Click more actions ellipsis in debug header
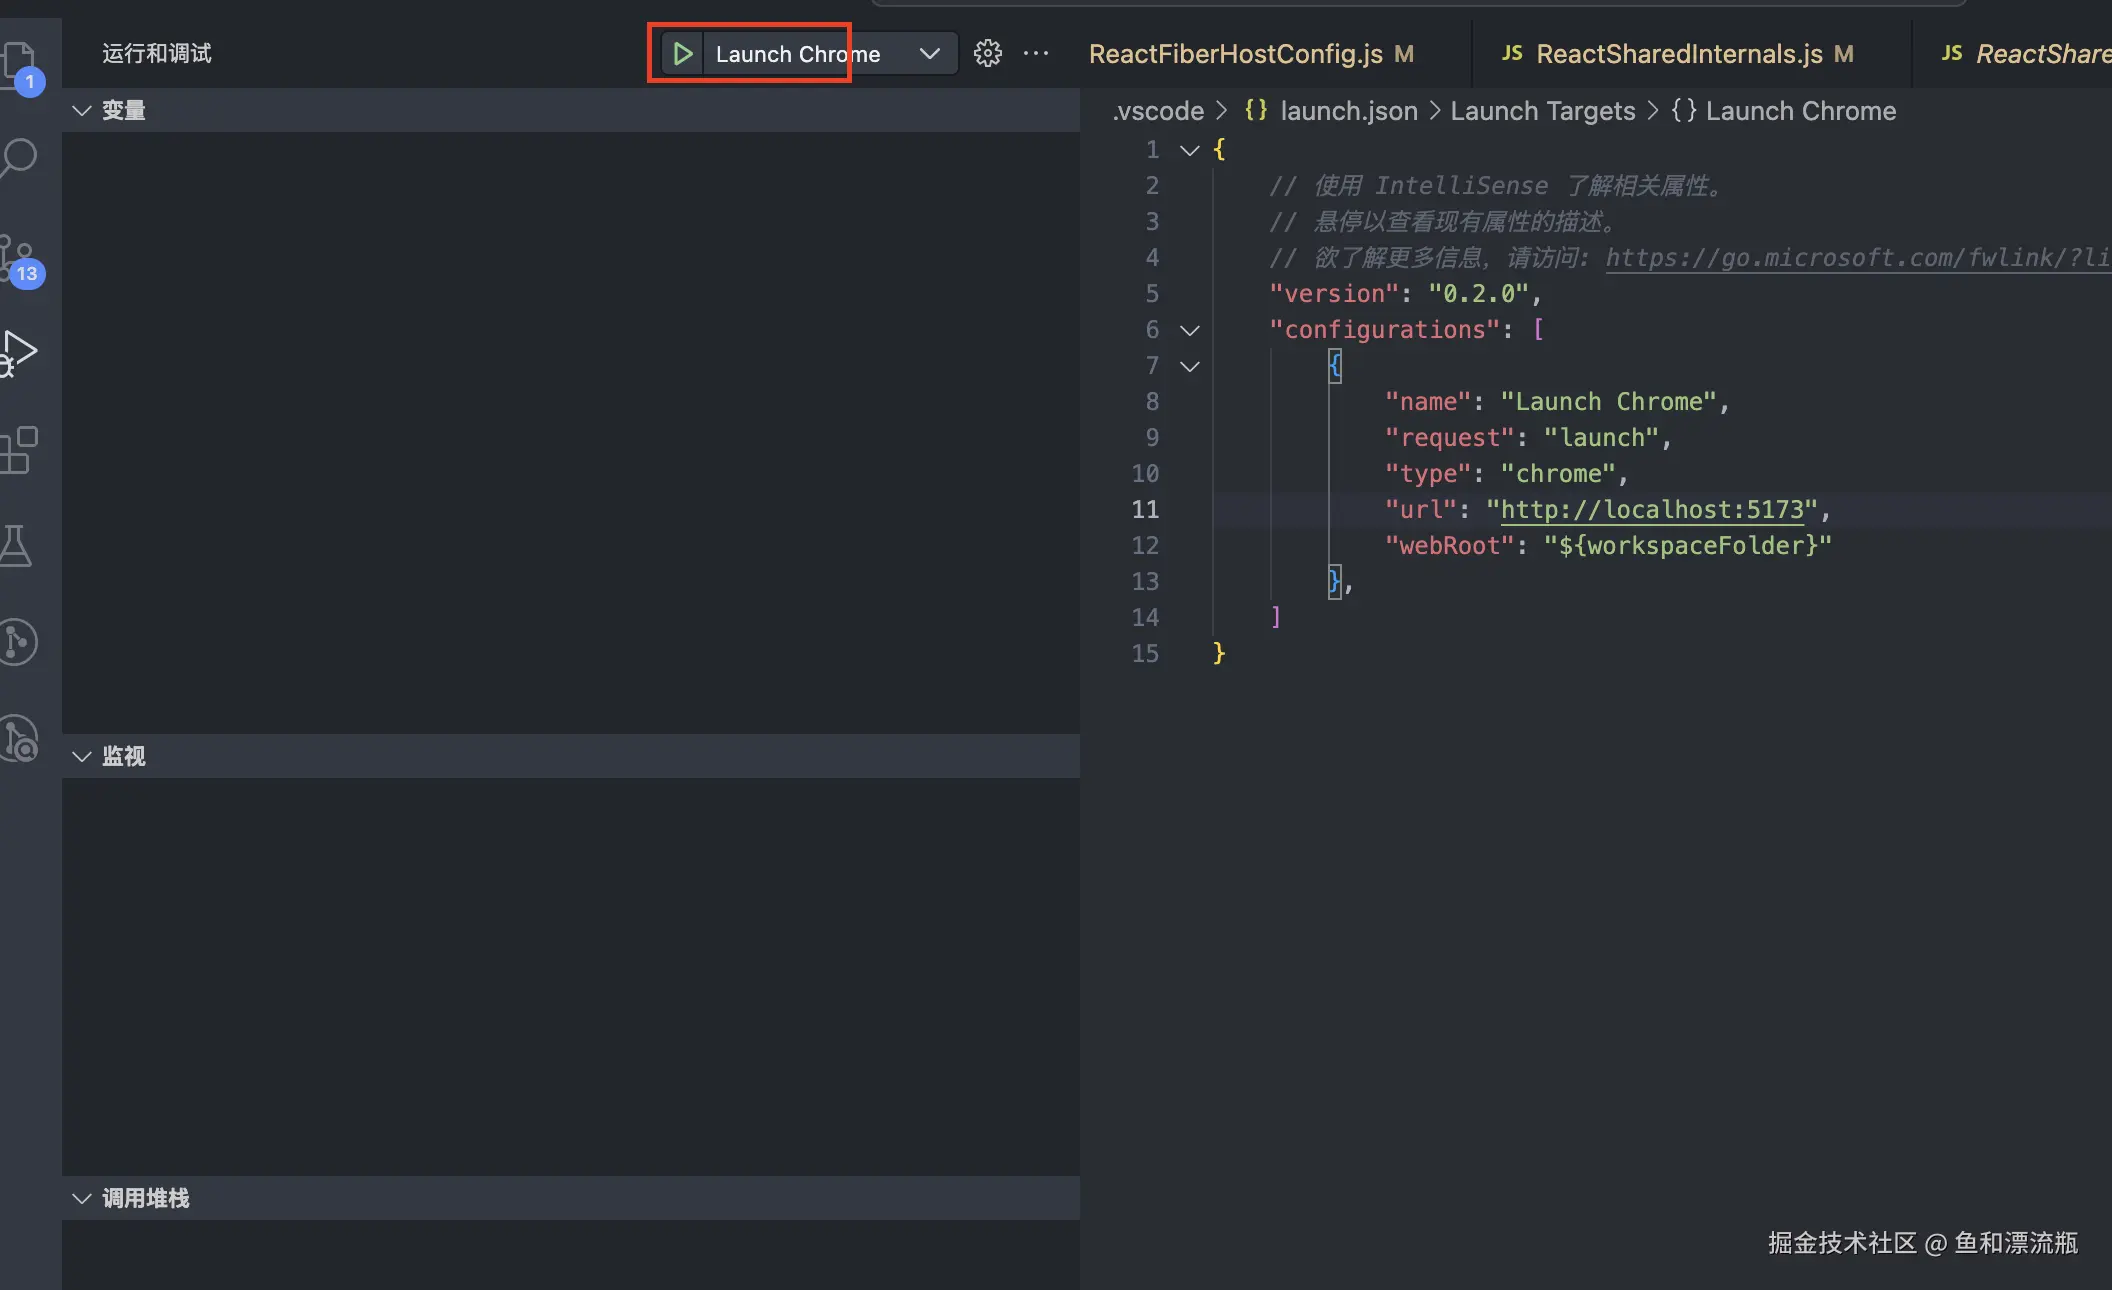2112x1290 pixels. click(x=1036, y=54)
